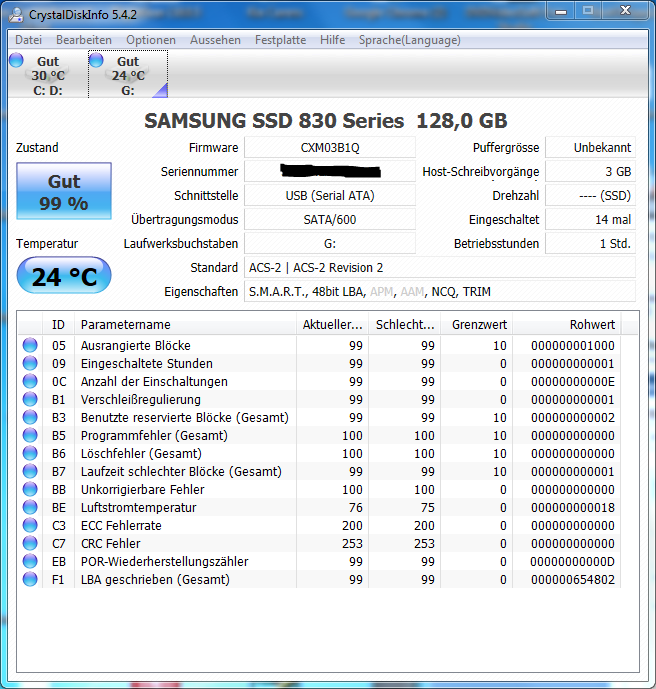The height and width of the screenshot is (689, 656).
Task: Click status icon for Löschfehler (Gesamt)
Action: point(30,453)
